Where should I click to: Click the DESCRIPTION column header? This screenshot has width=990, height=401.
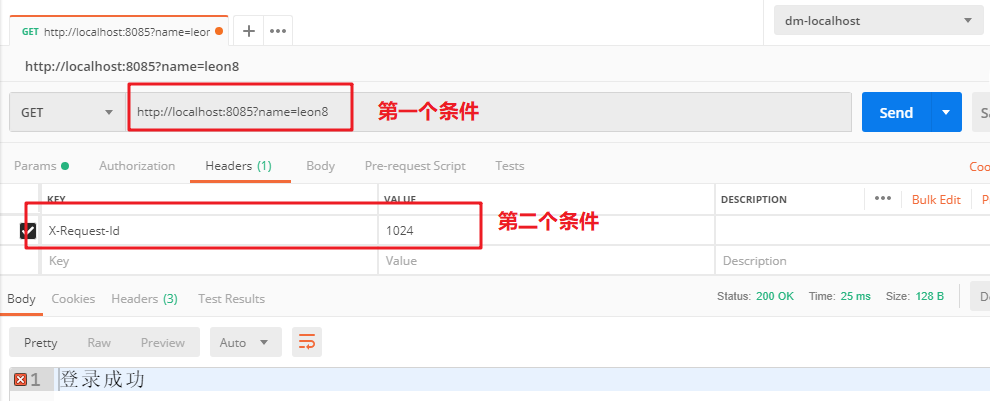click(754, 200)
